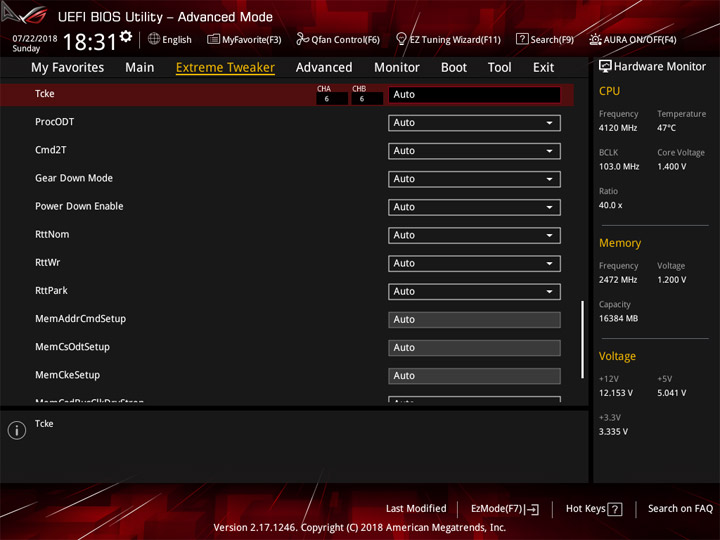Click the Memory frequency 2472 MHz value

[618, 280]
